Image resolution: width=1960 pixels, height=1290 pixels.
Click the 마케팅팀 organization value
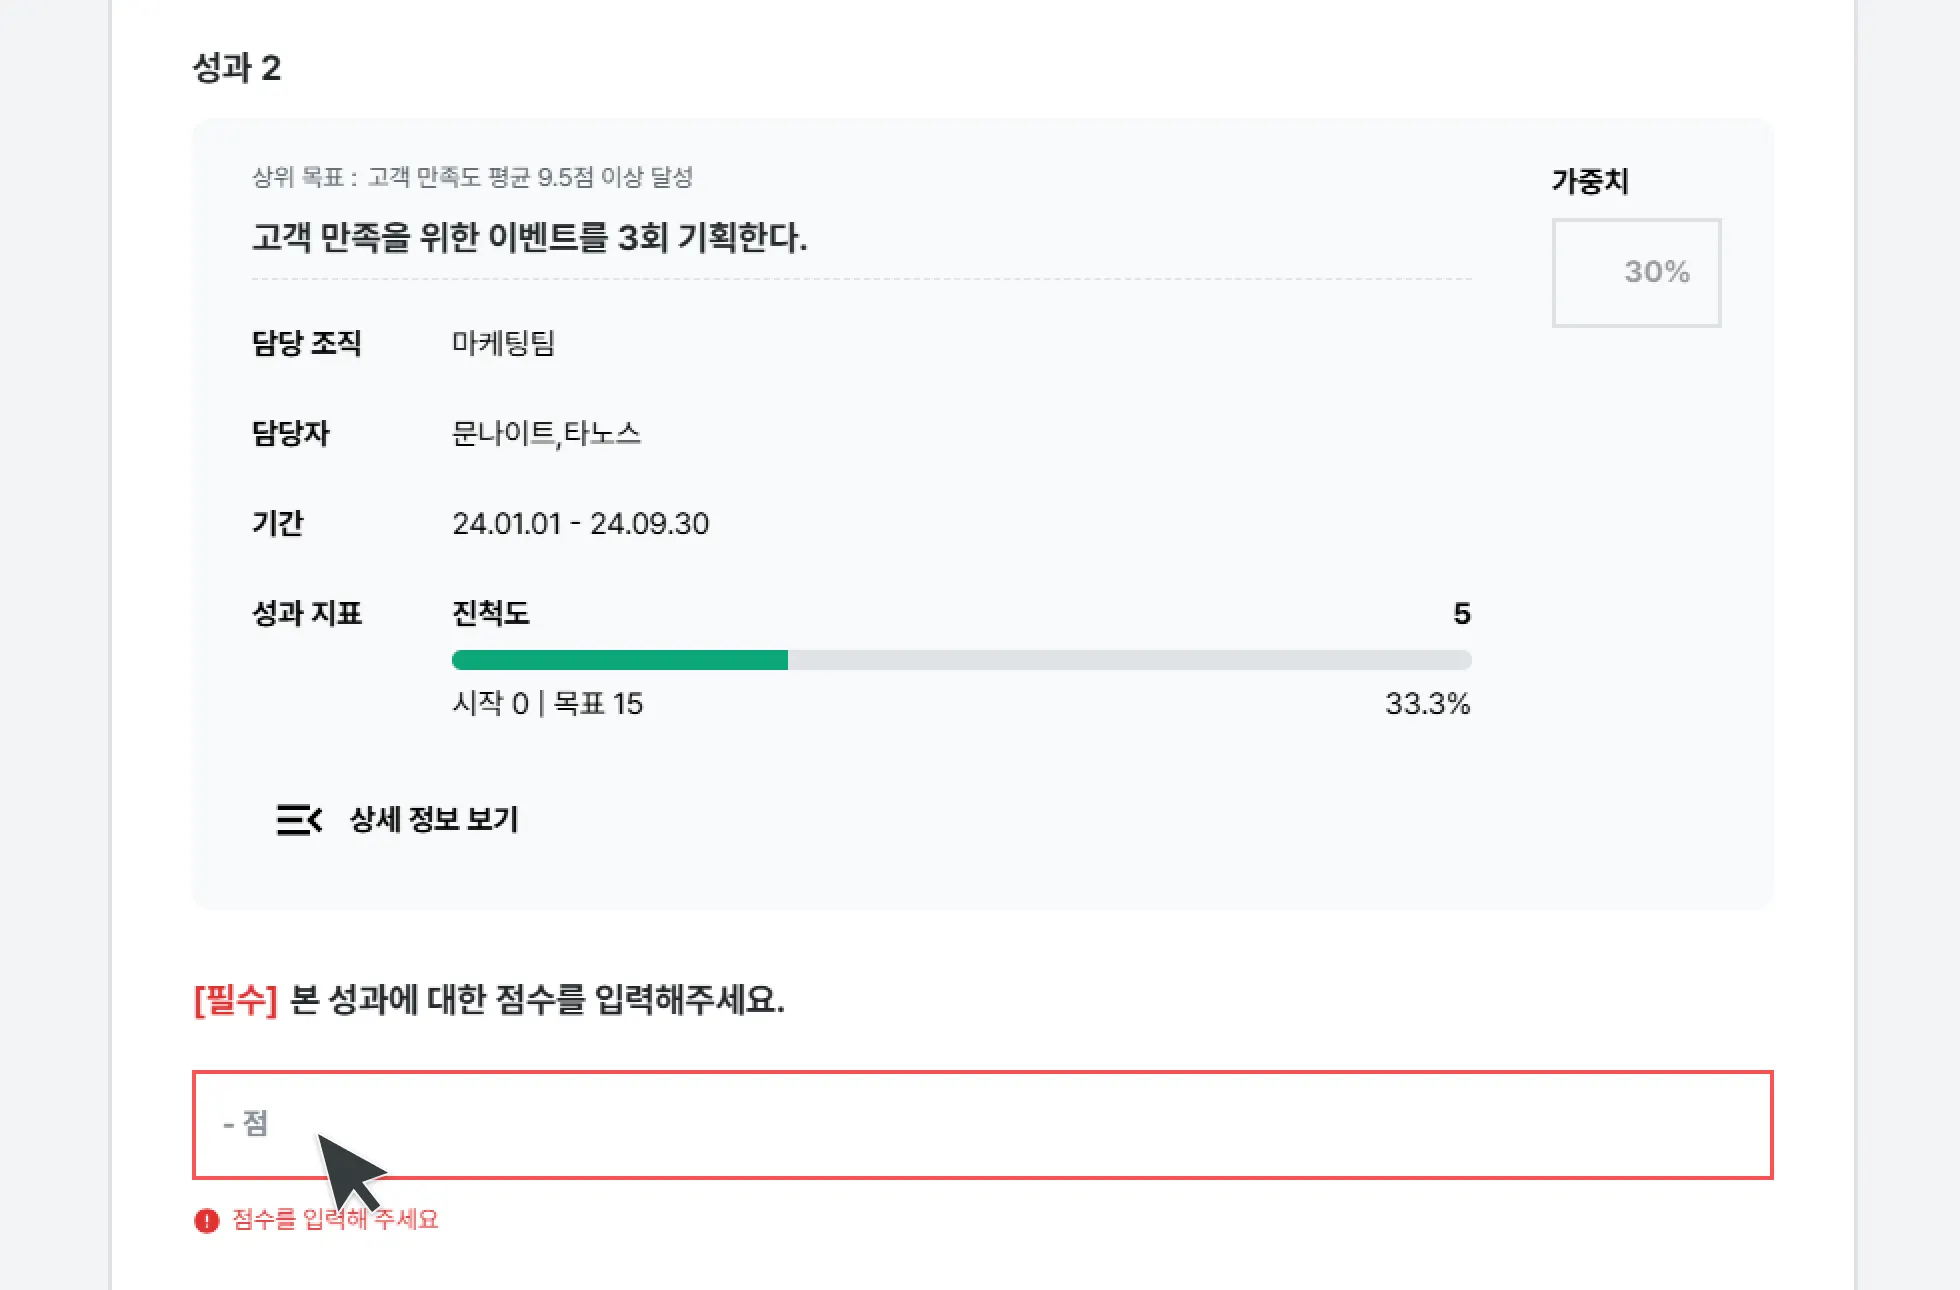(503, 343)
